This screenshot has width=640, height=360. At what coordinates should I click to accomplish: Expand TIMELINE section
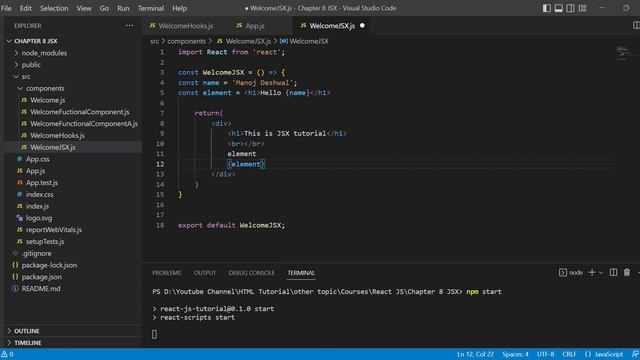coord(28,343)
